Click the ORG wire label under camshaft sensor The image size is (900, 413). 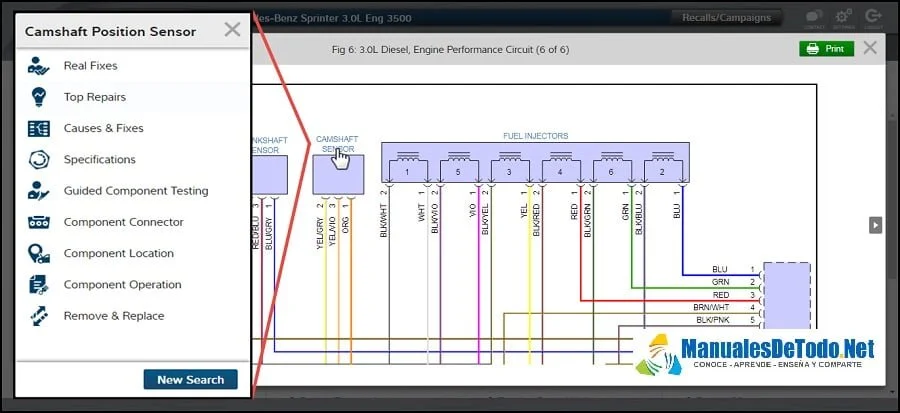tap(346, 225)
